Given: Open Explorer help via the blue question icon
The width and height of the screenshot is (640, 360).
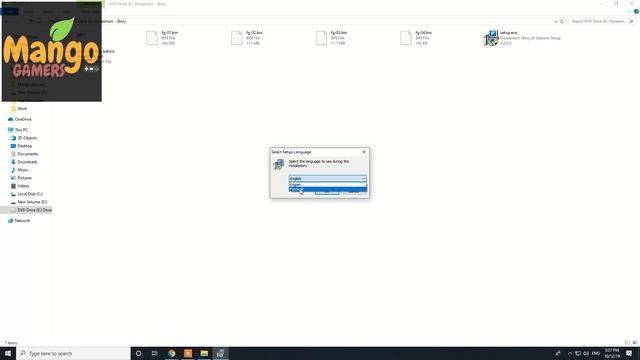Looking at the screenshot, I should [x=636, y=11].
